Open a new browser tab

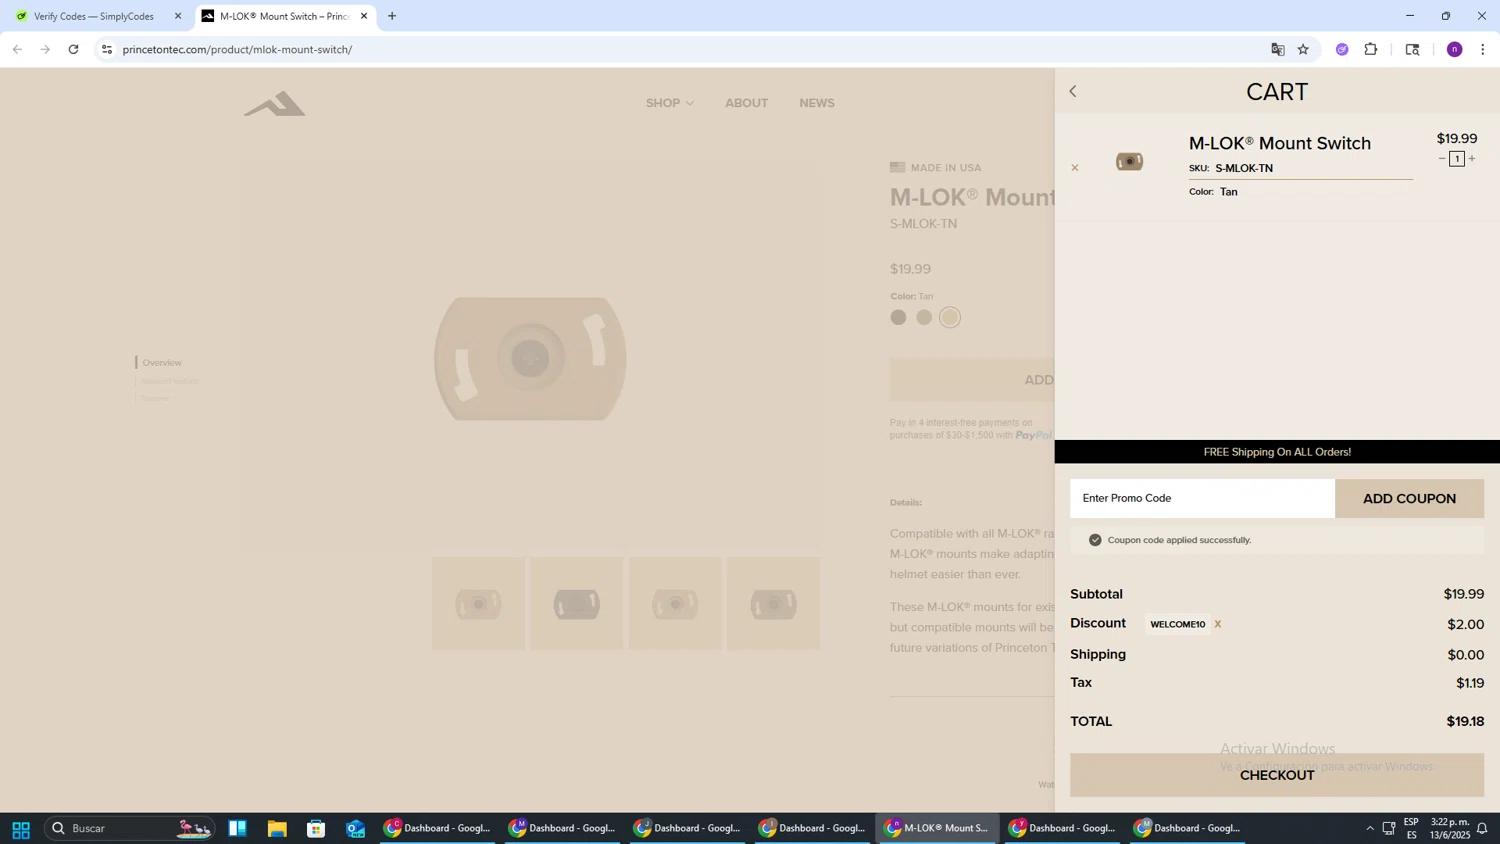click(392, 16)
